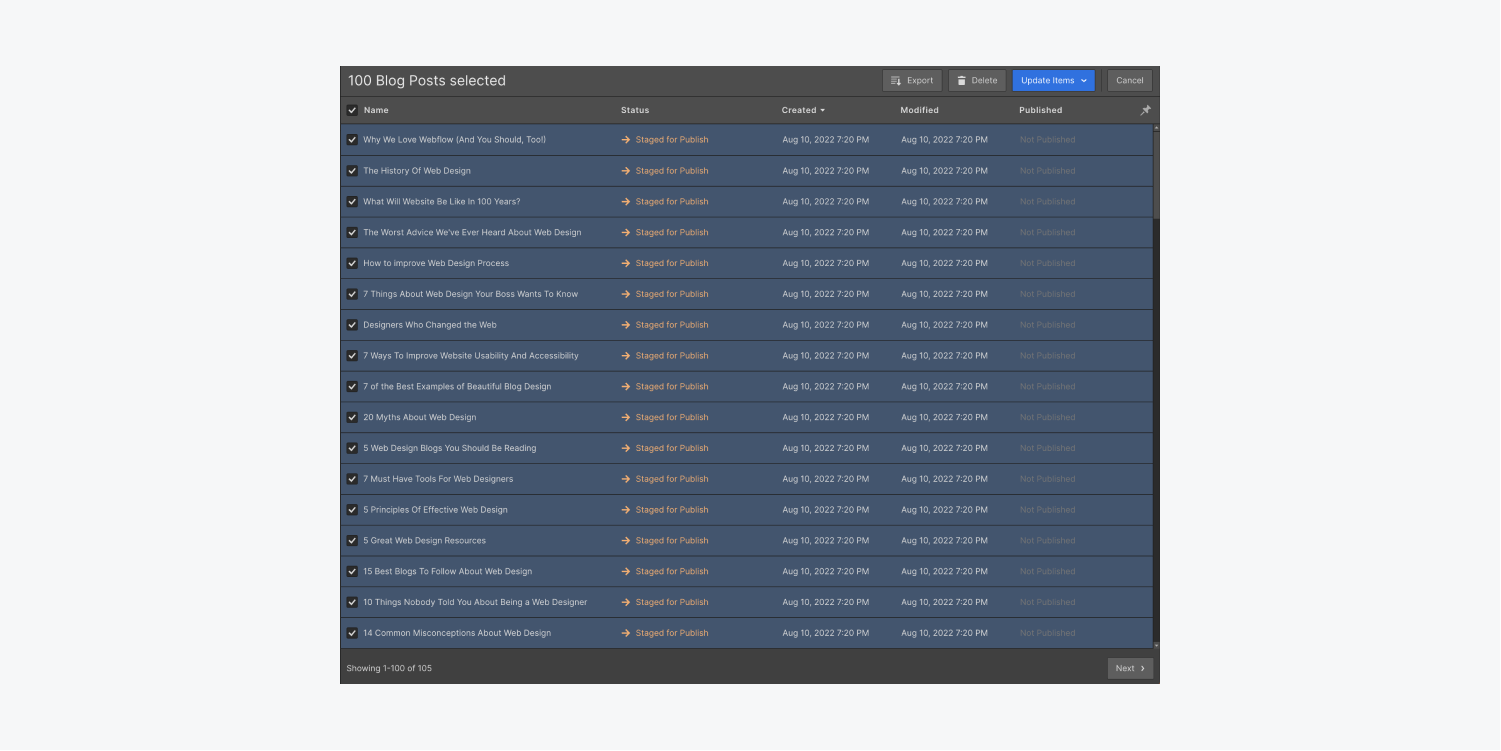The height and width of the screenshot is (751, 1501).
Task: Click scrollbar down arrow of the list
Action: pyautogui.click(x=1156, y=646)
